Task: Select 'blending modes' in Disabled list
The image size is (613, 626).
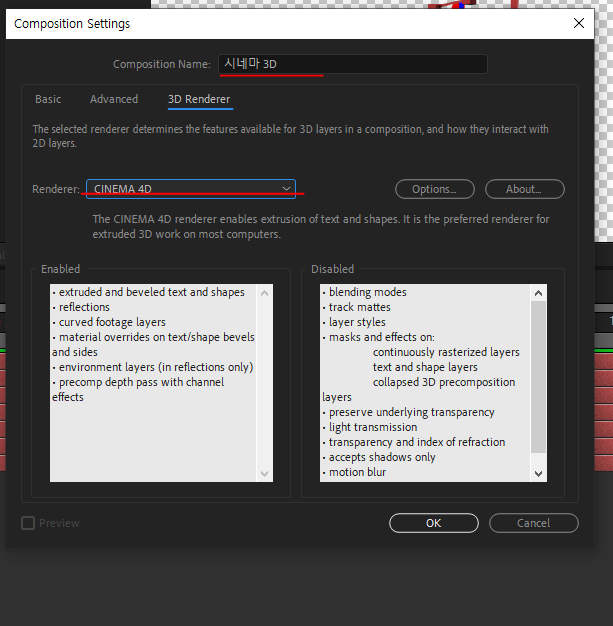Action: coord(367,292)
